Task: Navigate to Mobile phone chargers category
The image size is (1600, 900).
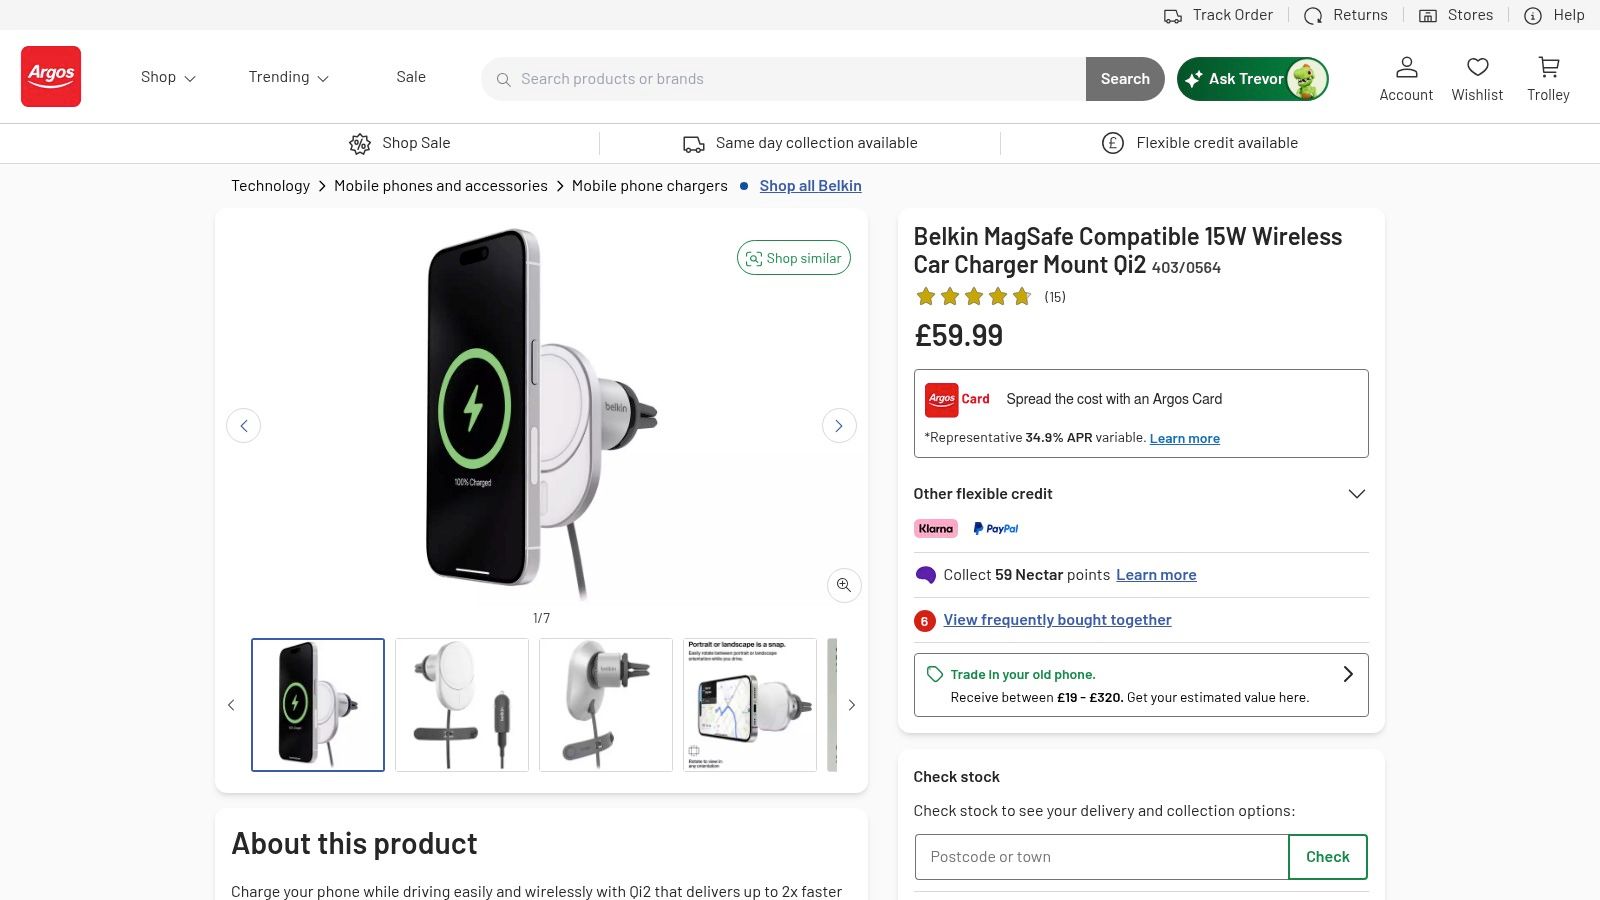Action: [649, 185]
